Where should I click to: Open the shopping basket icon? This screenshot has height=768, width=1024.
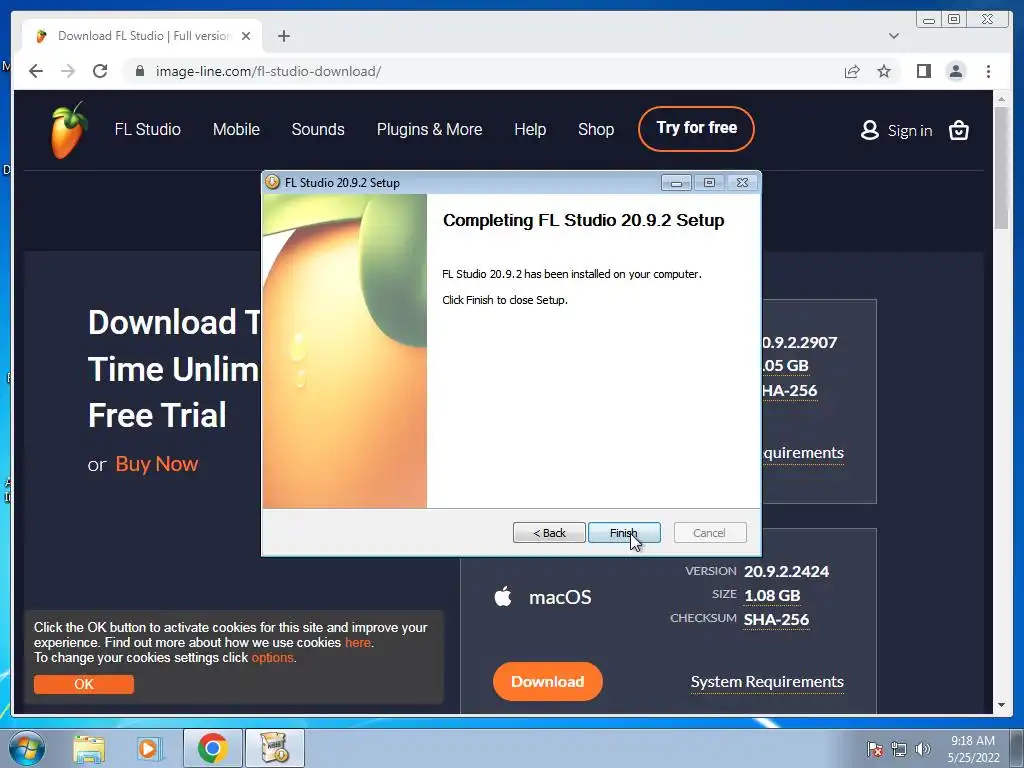pos(958,130)
